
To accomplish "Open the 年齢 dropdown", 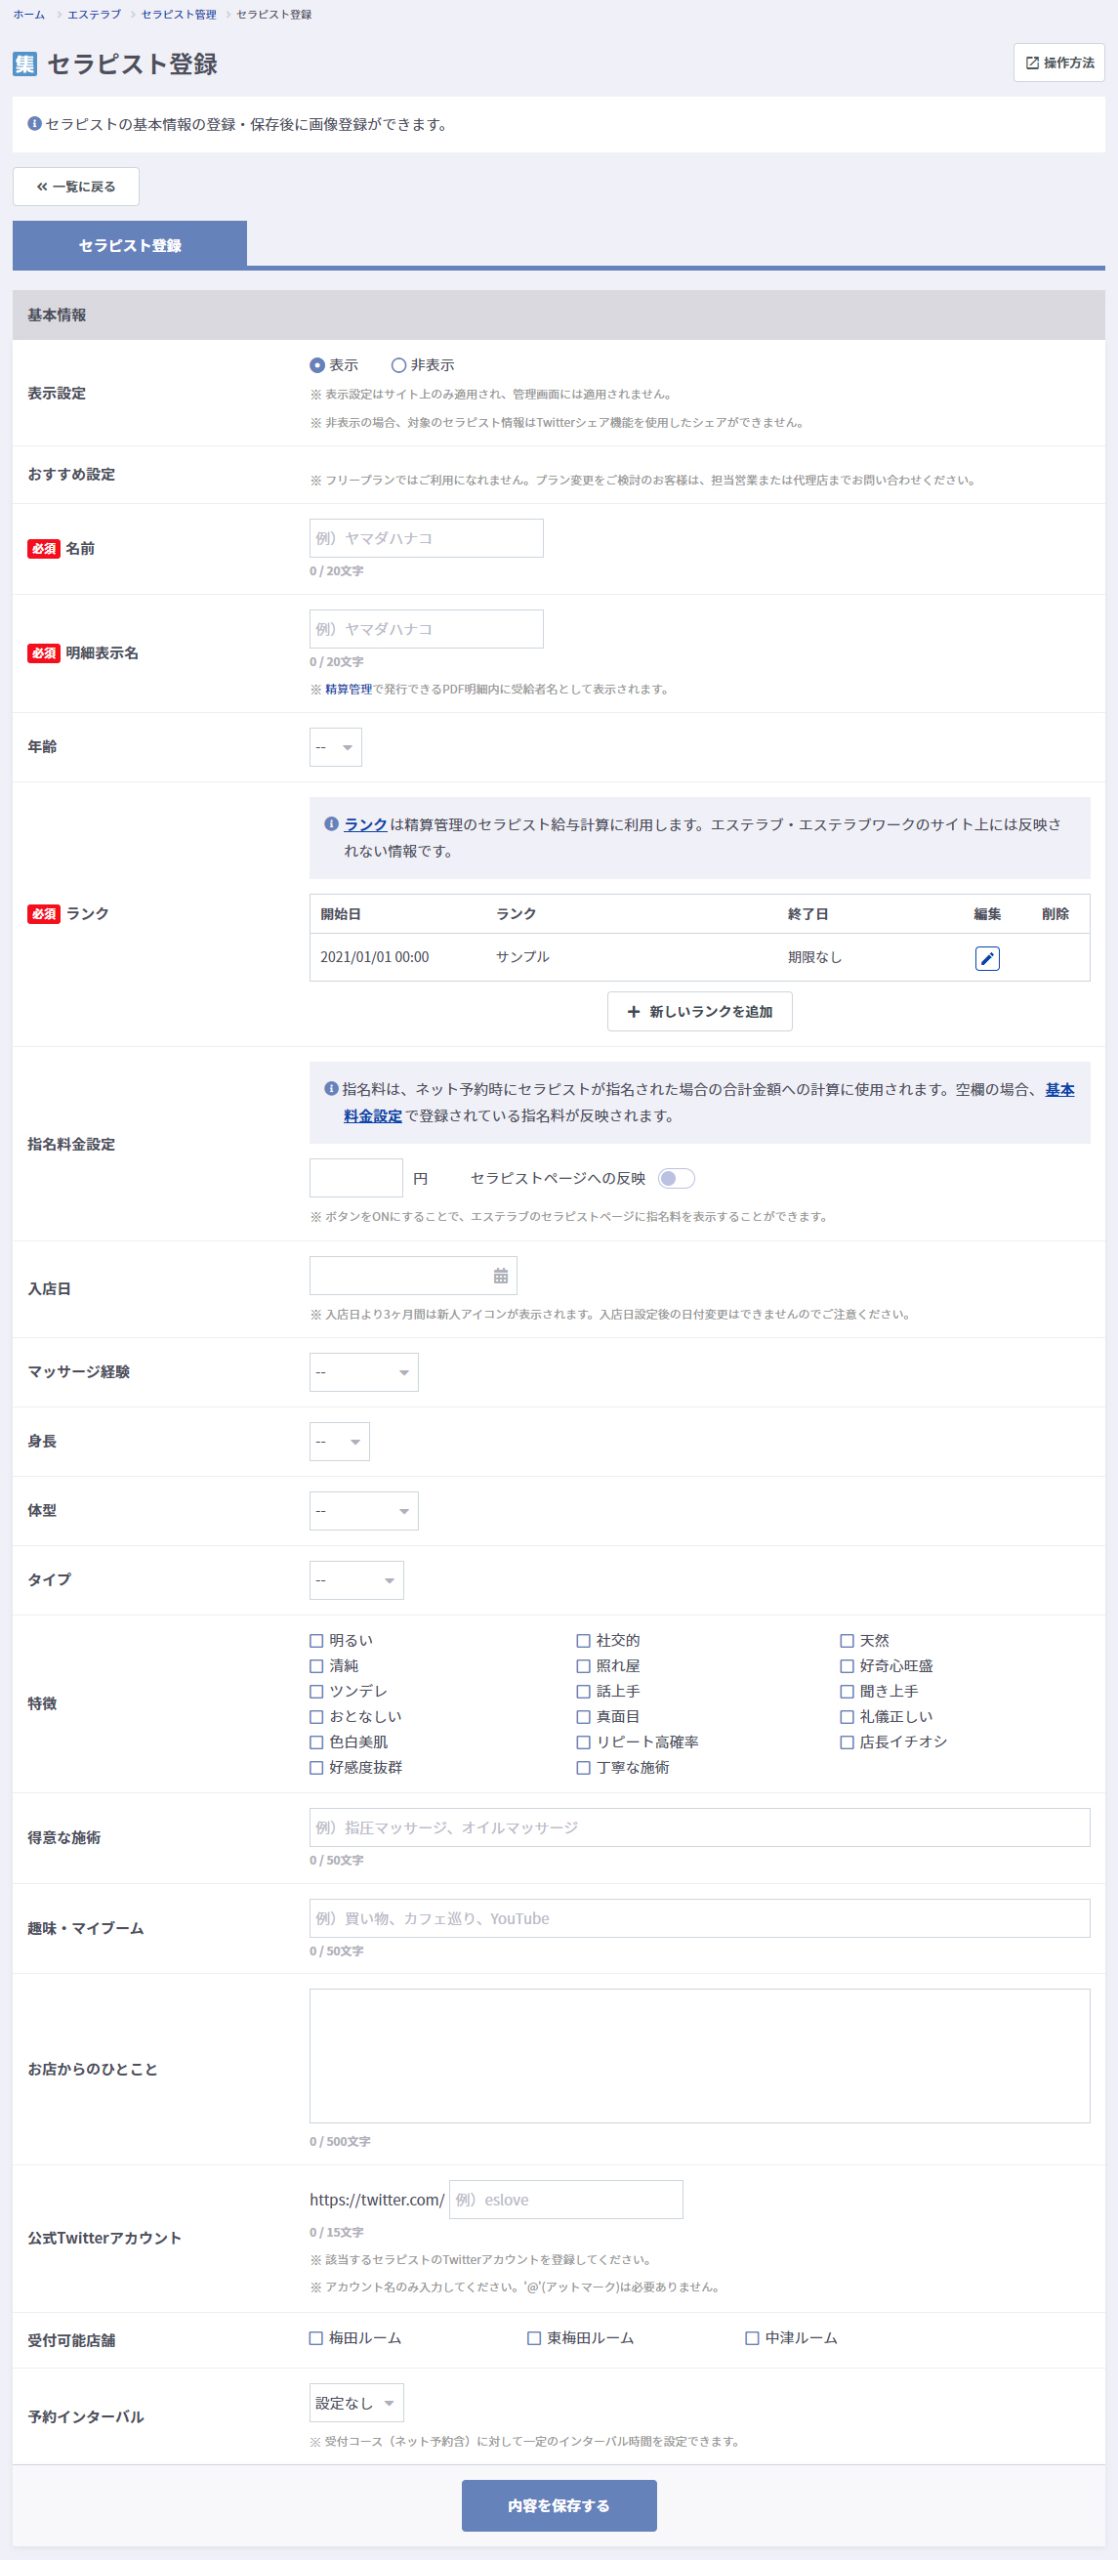I will pos(335,747).
